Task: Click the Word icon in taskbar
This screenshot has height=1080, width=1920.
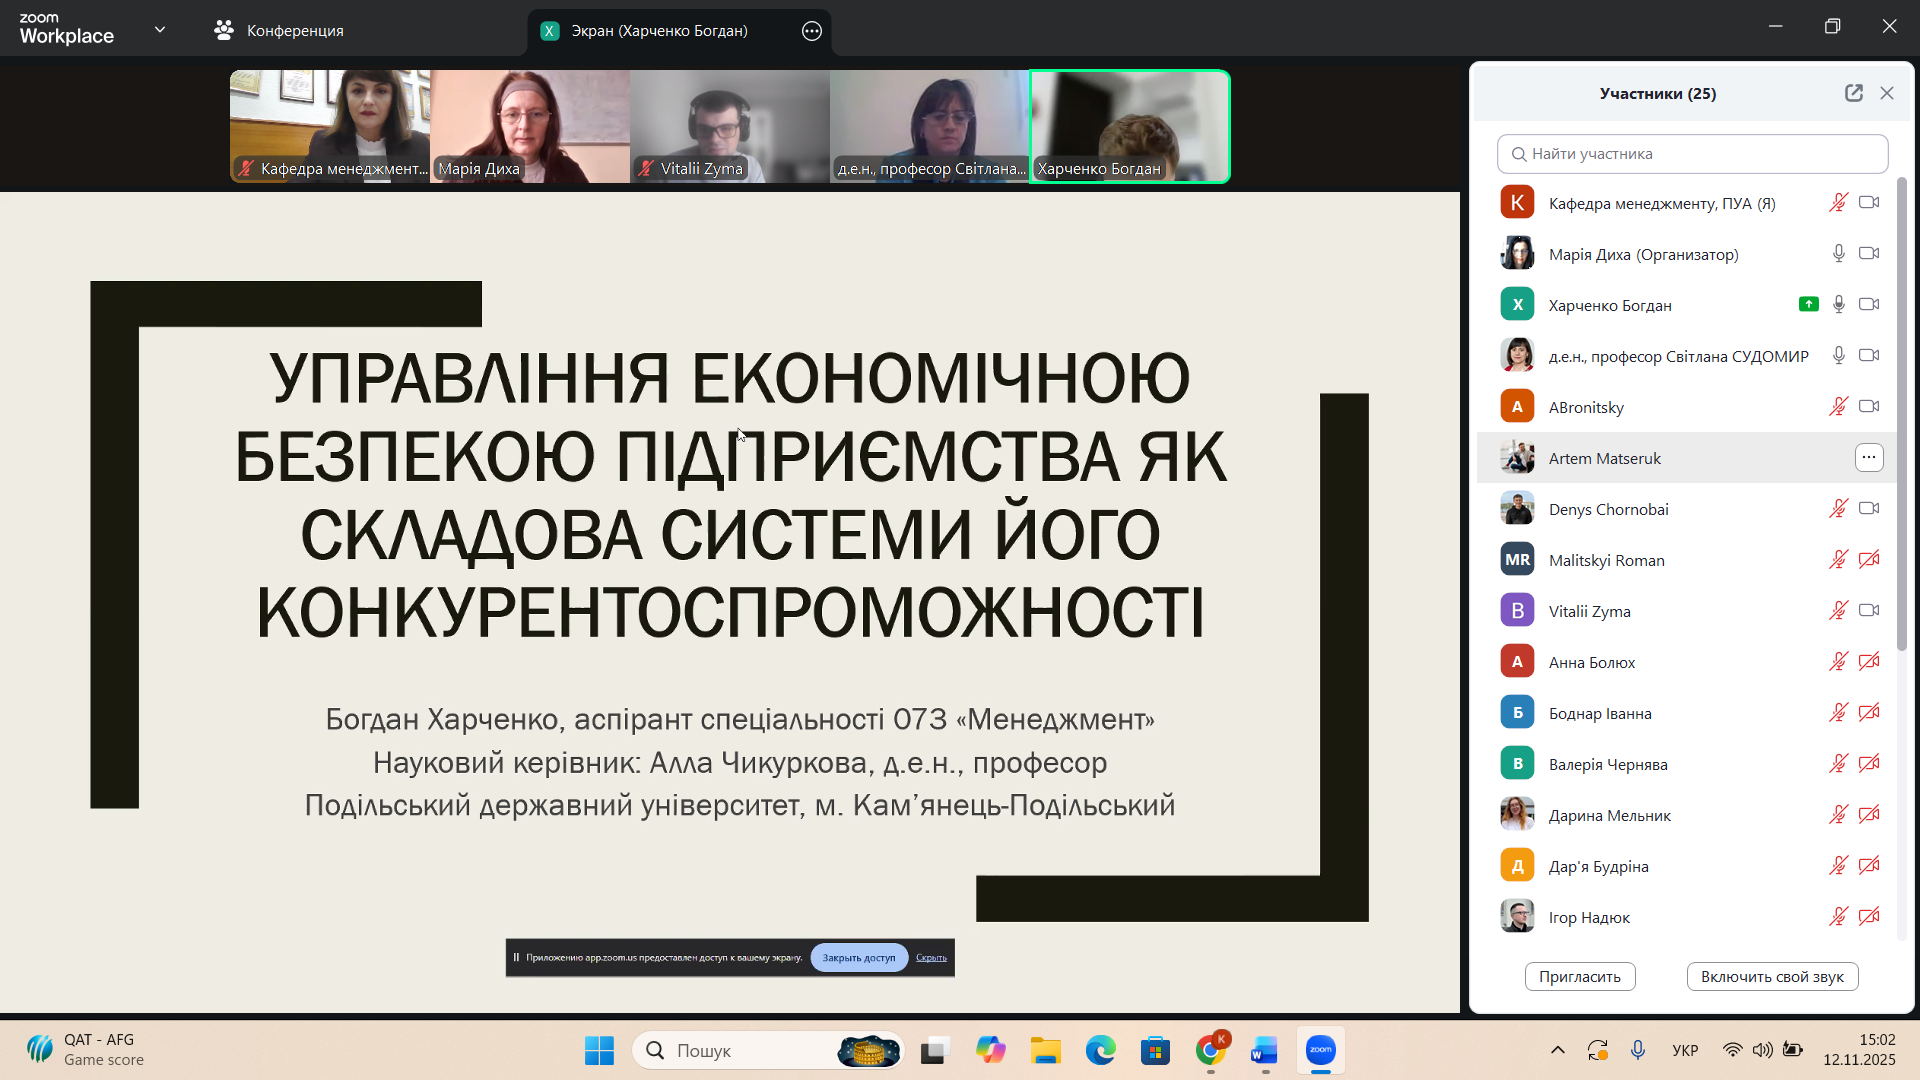Action: [1264, 1050]
